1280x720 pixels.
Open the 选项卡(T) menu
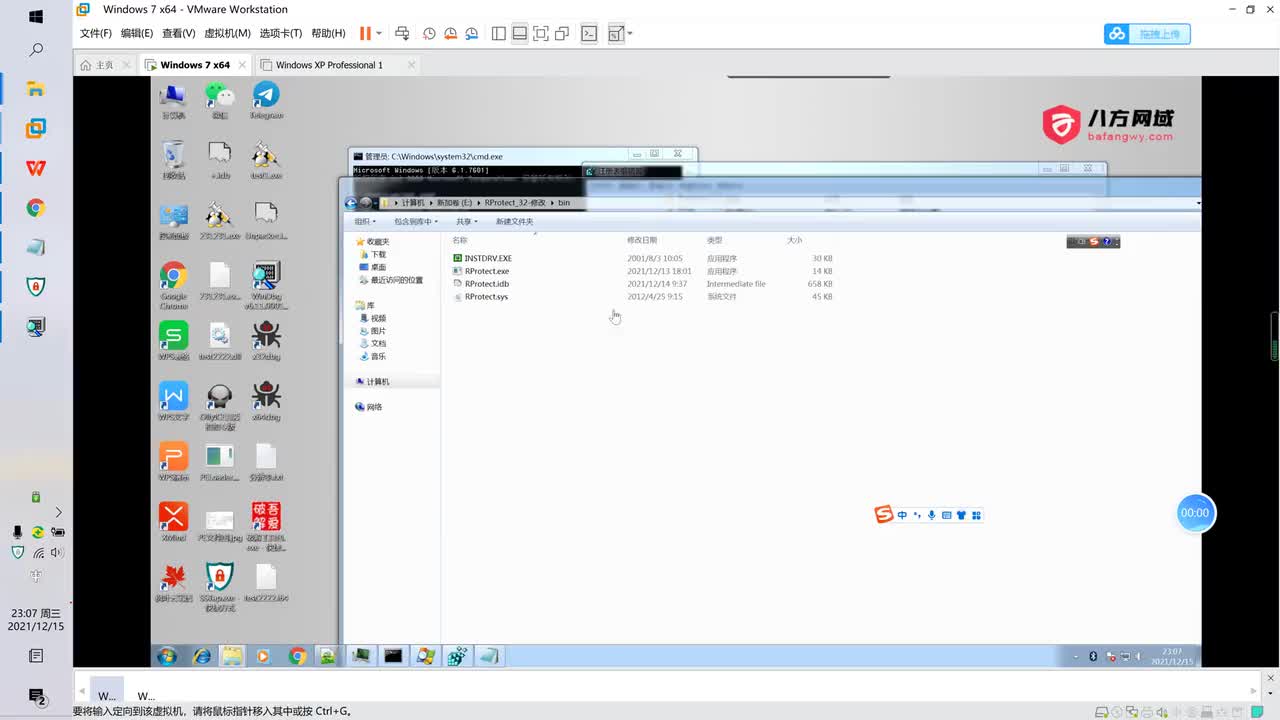pyautogui.click(x=281, y=33)
